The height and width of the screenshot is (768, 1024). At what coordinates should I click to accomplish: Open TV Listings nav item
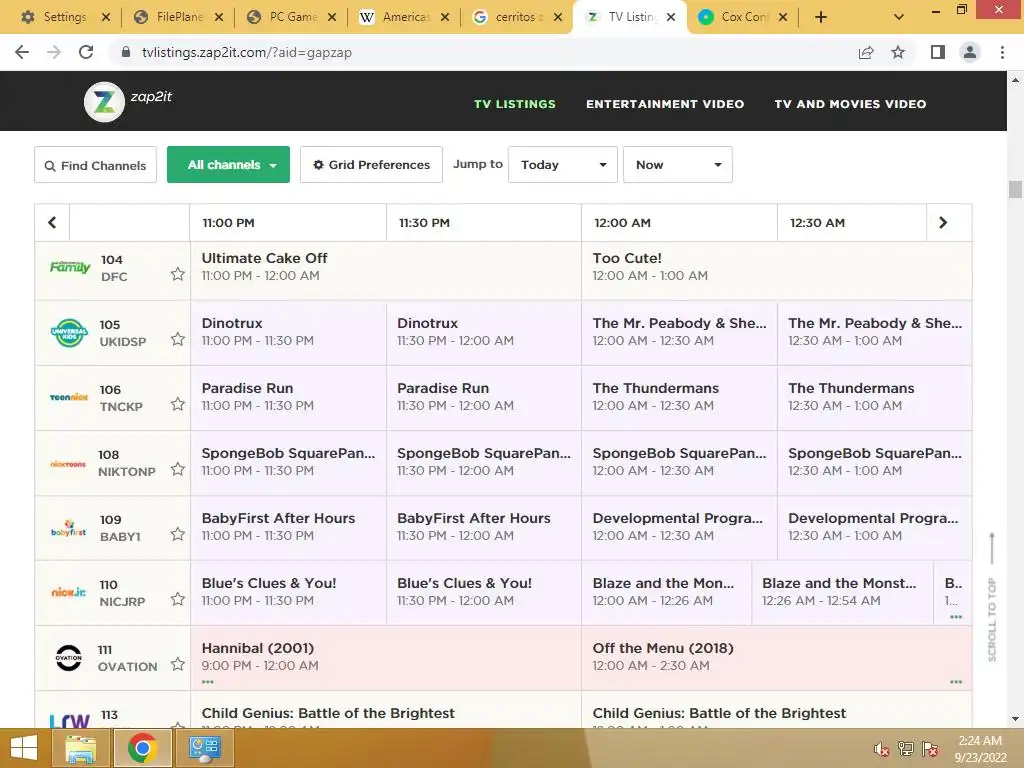click(515, 104)
